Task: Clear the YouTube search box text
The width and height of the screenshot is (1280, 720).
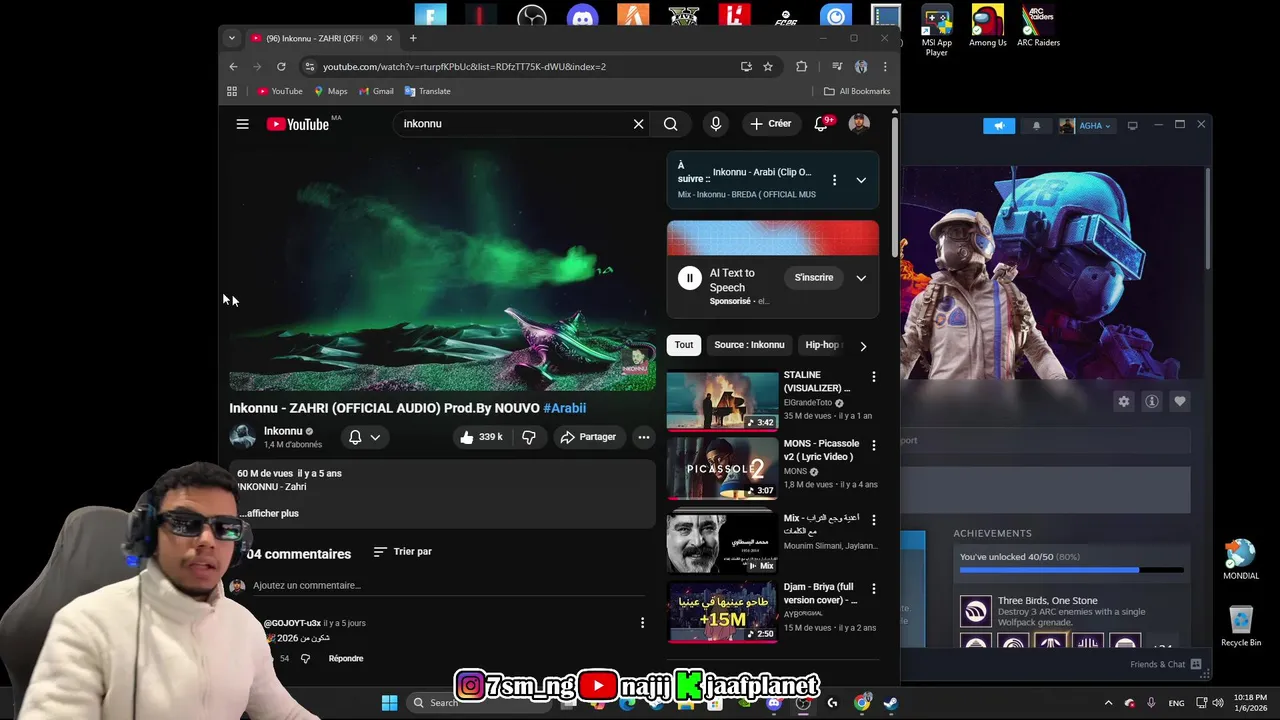Action: click(638, 124)
